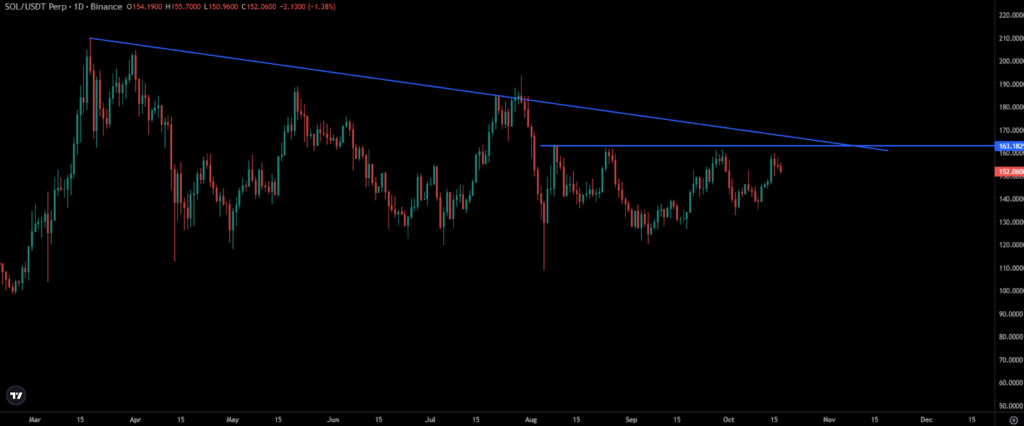Click the 110.000 price axis label
This screenshot has width=1024, height=426.
1010,268
